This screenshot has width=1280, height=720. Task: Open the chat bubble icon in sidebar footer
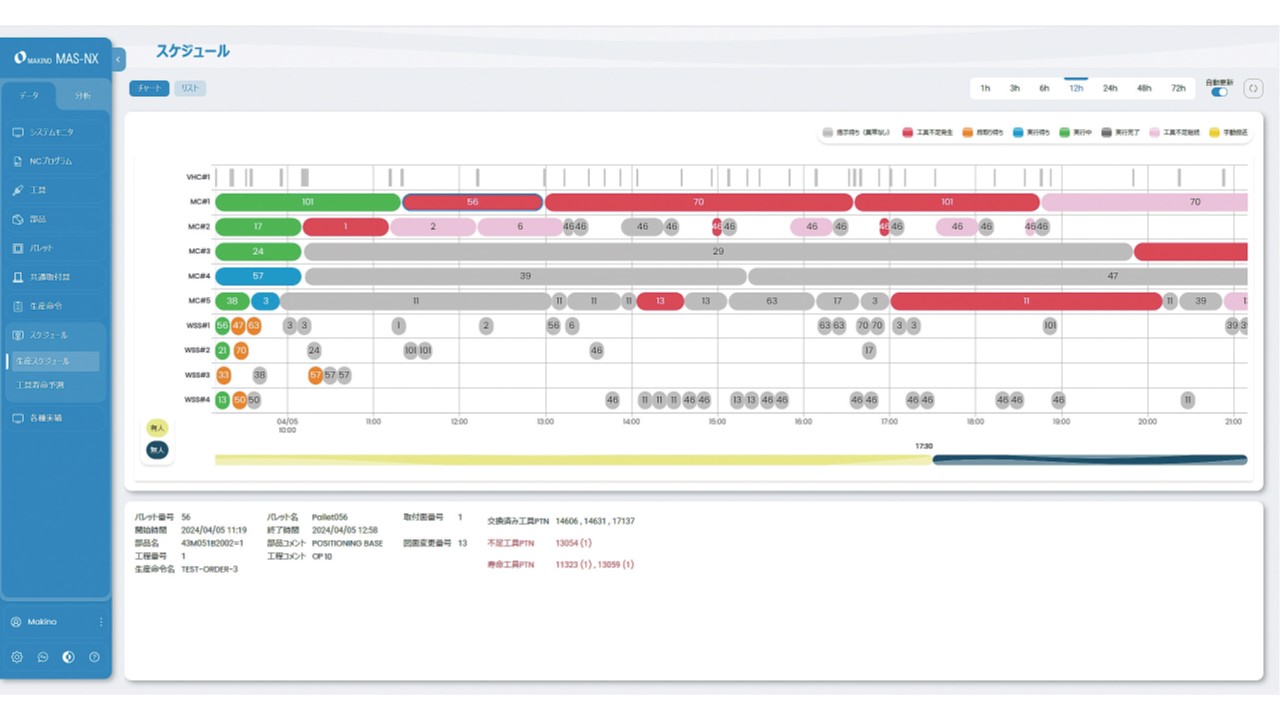click(x=43, y=657)
